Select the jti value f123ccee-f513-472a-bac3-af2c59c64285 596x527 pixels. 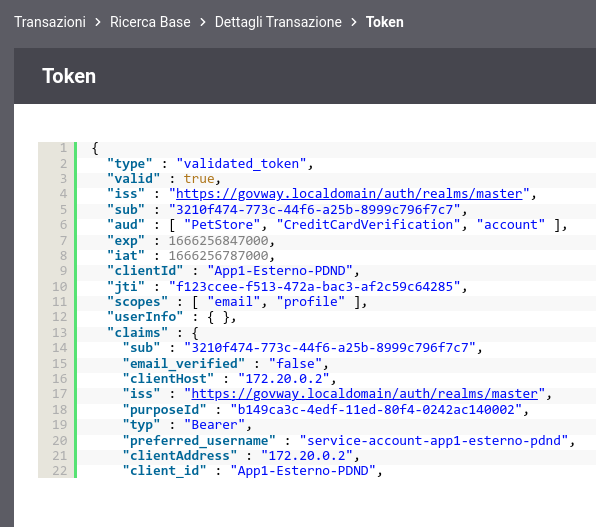[x=314, y=286]
